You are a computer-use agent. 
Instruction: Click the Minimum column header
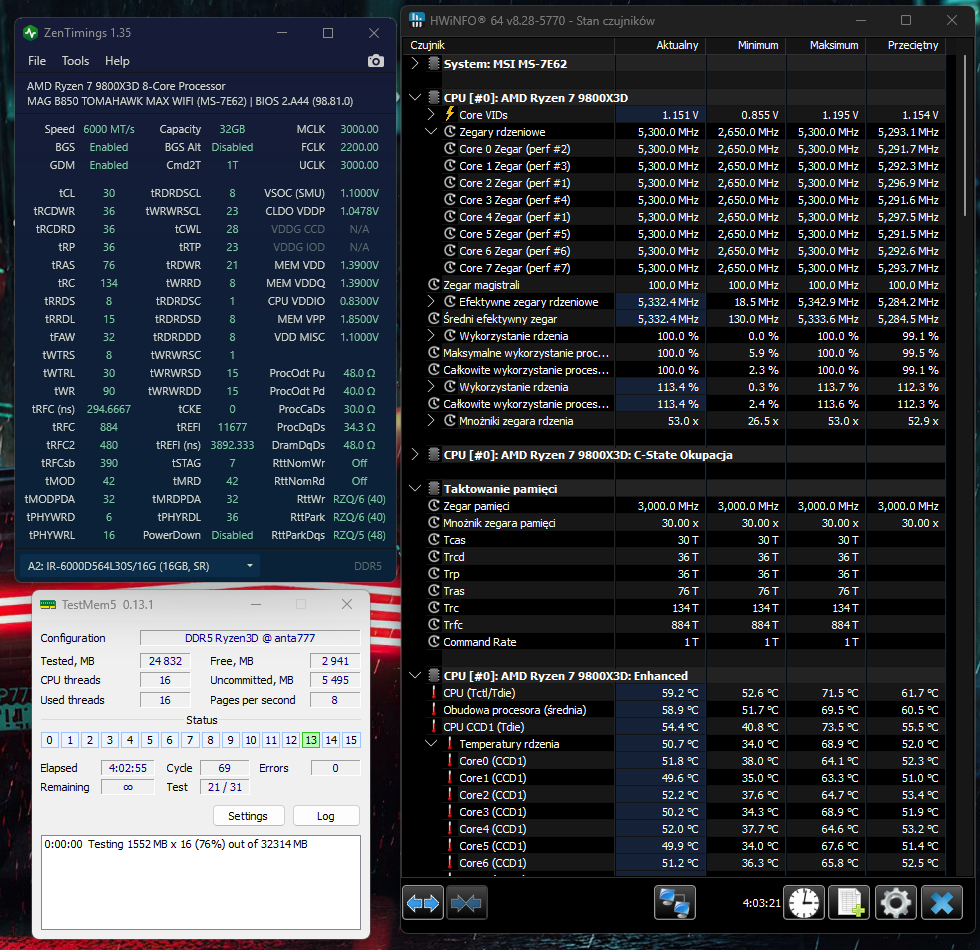click(x=746, y=45)
